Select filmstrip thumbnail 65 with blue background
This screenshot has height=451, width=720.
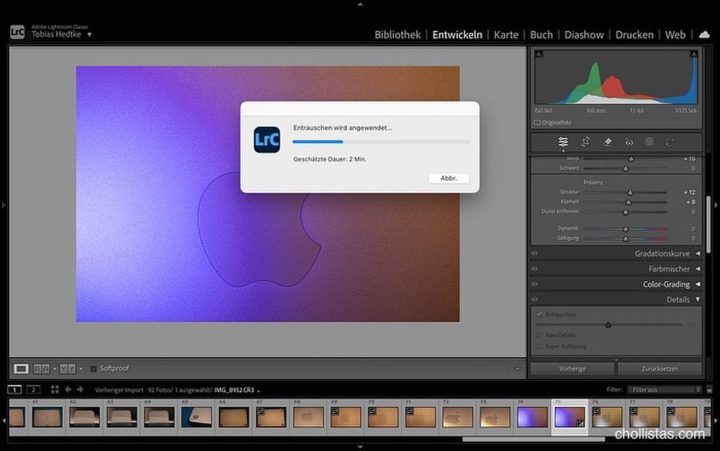(197, 417)
